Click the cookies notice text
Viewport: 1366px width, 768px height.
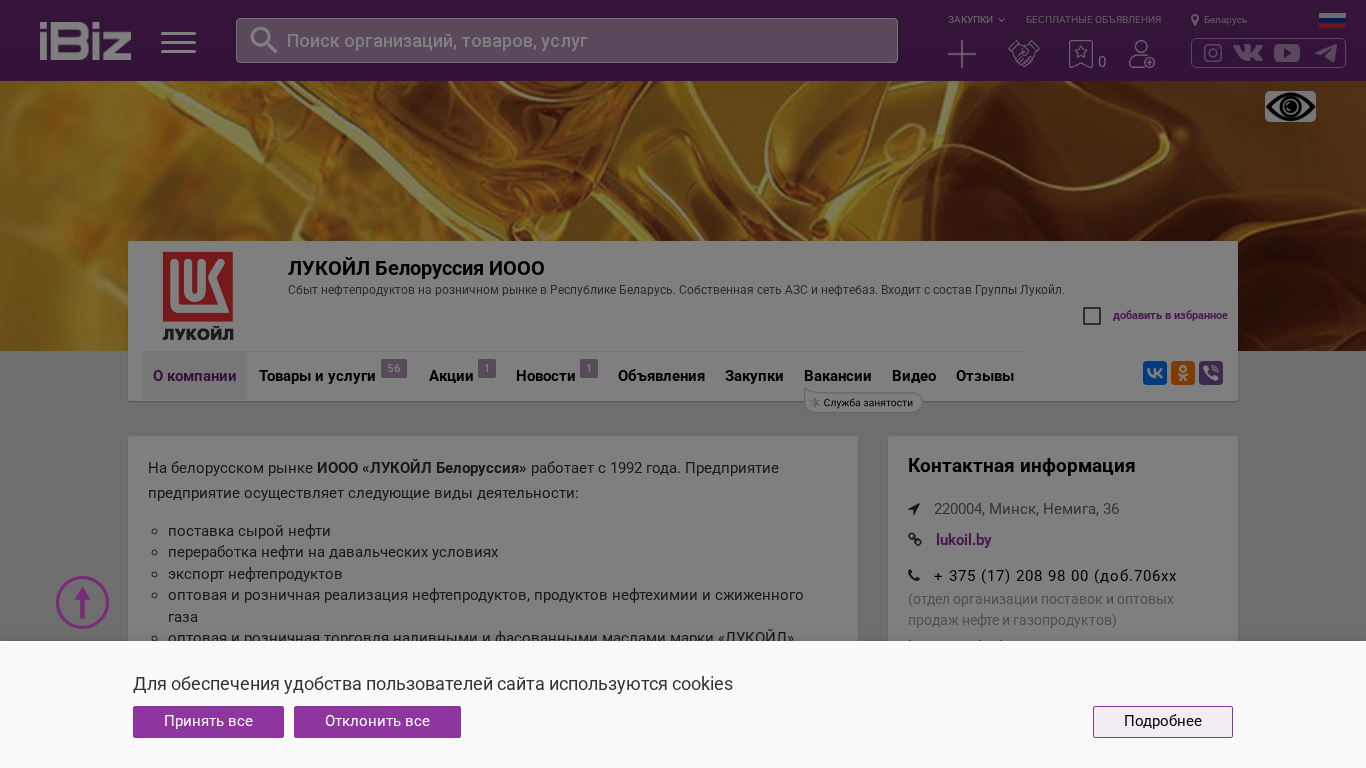[433, 684]
